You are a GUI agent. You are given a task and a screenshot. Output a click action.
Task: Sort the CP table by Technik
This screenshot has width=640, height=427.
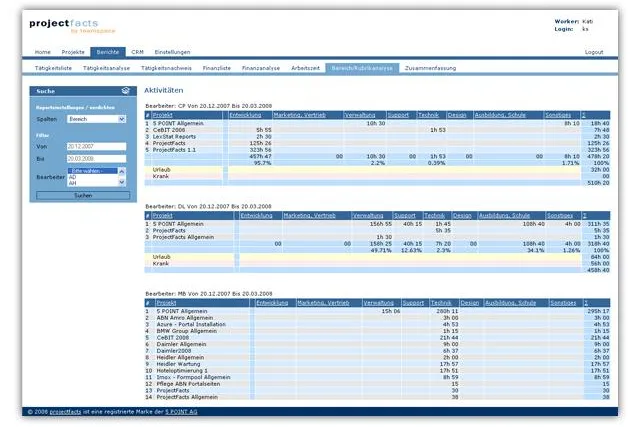point(429,115)
